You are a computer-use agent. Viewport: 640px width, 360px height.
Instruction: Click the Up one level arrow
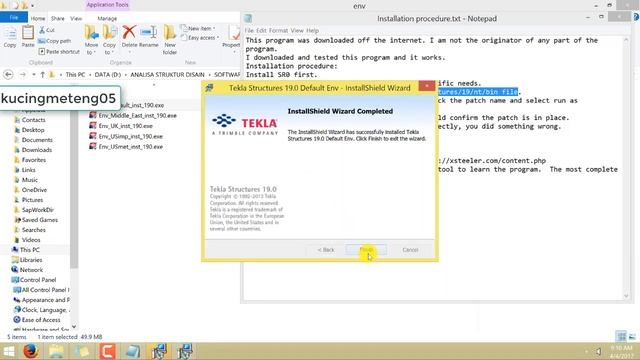click(42, 75)
